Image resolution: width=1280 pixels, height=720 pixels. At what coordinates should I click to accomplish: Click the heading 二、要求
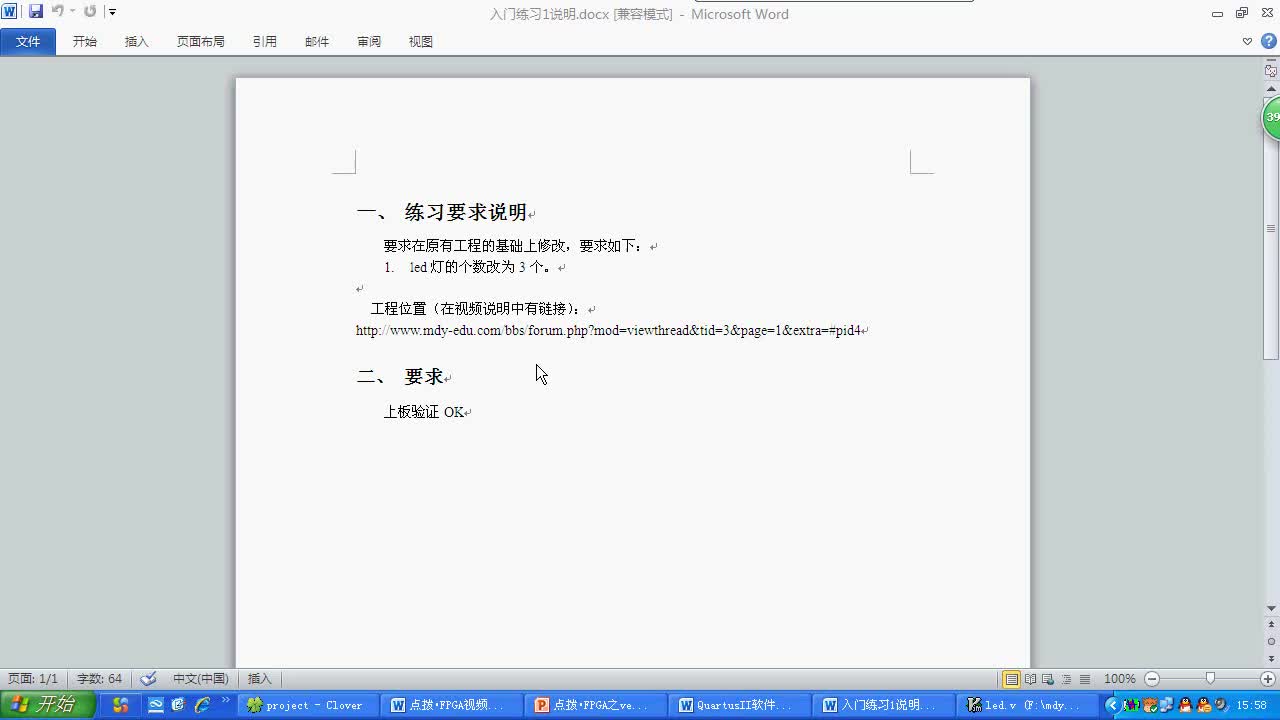pos(400,377)
